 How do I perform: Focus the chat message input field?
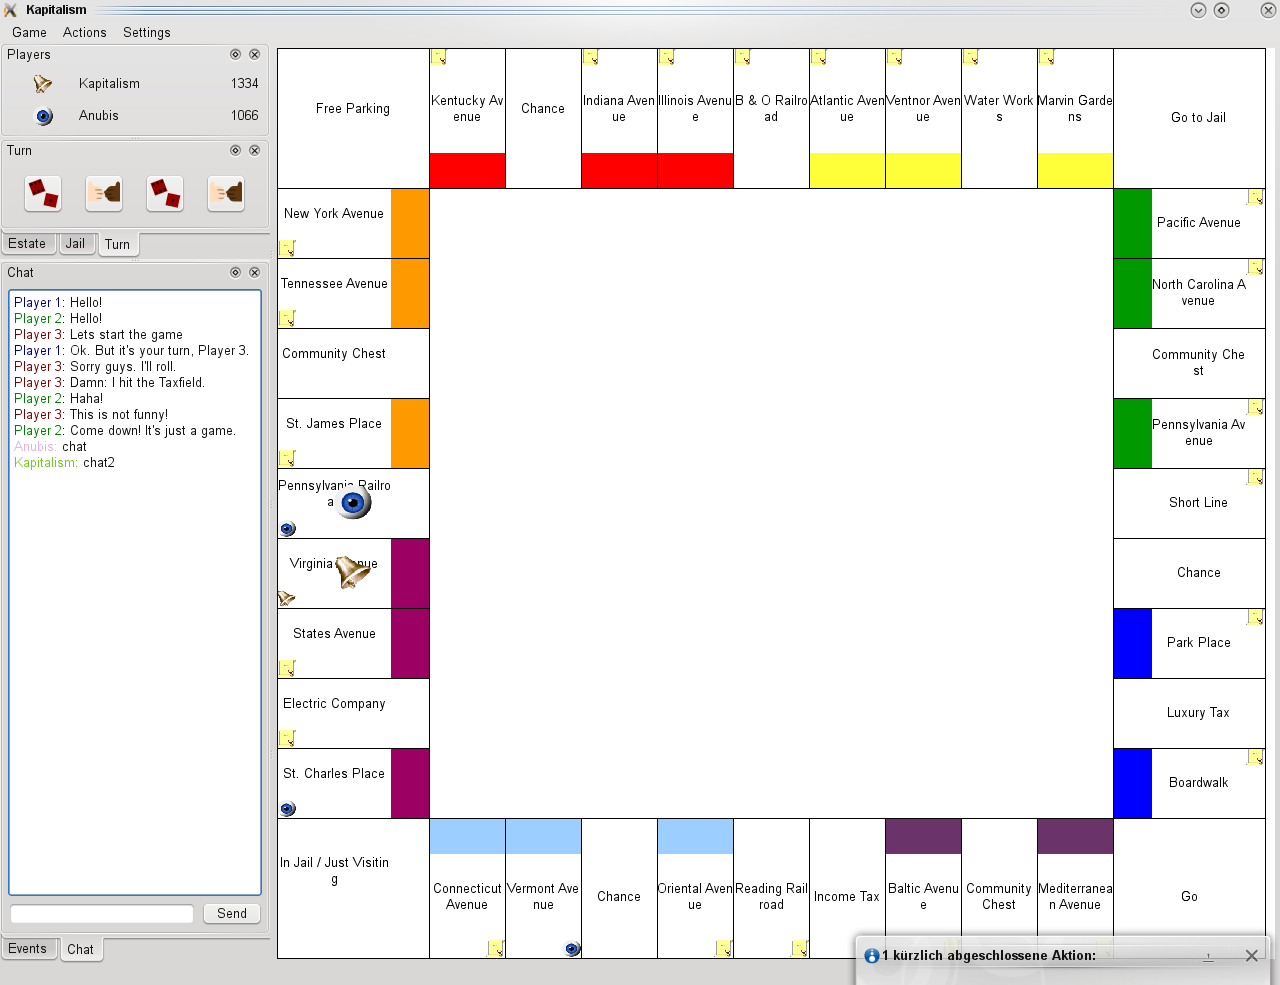pyautogui.click(x=102, y=914)
